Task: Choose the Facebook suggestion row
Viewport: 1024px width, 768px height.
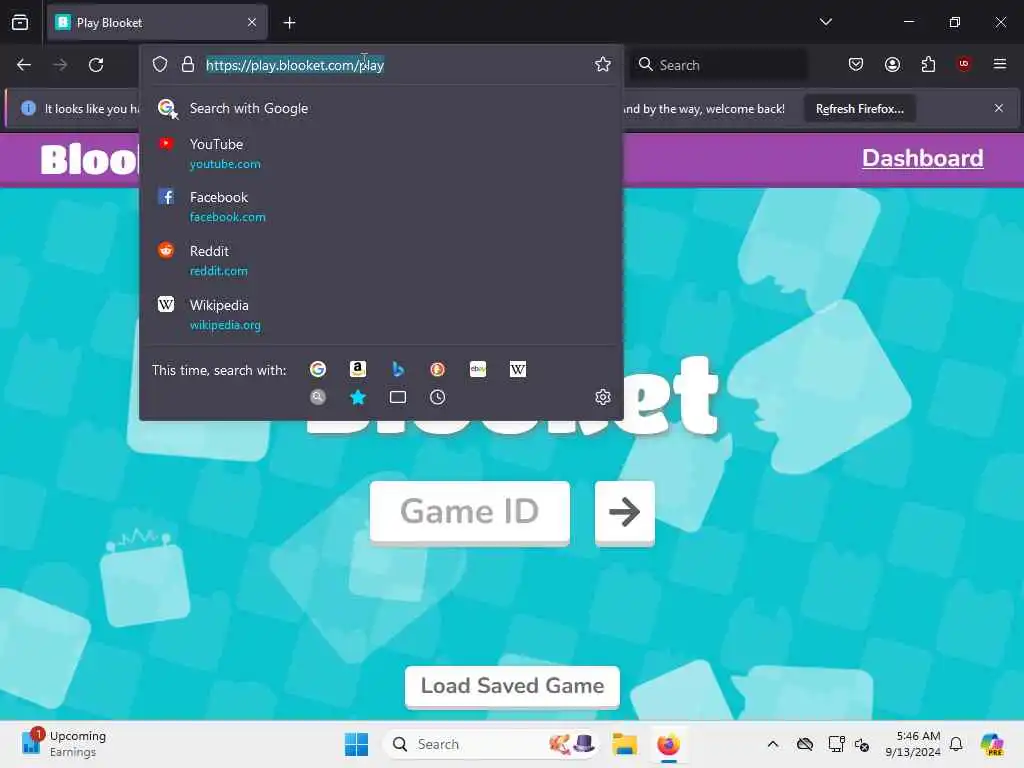Action: coord(381,206)
